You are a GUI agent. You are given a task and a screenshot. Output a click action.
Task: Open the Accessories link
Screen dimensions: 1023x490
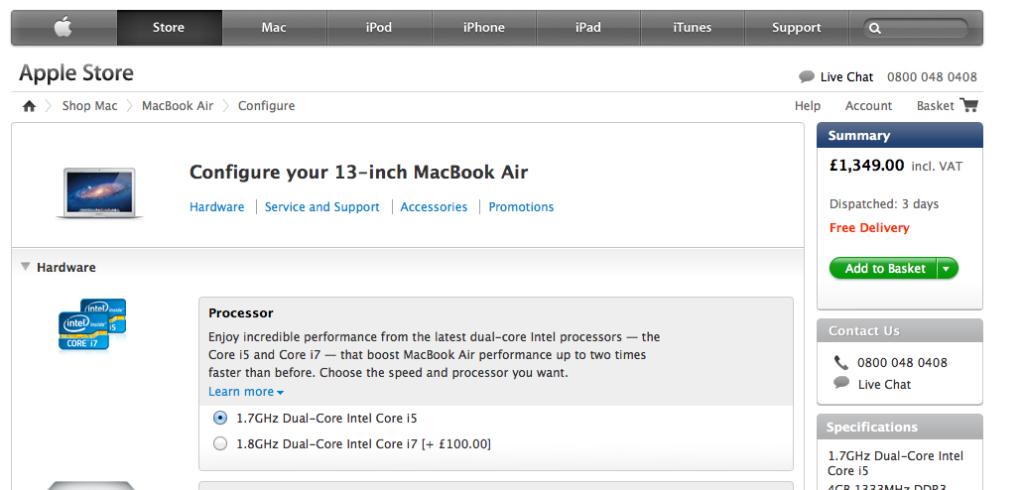tap(434, 207)
